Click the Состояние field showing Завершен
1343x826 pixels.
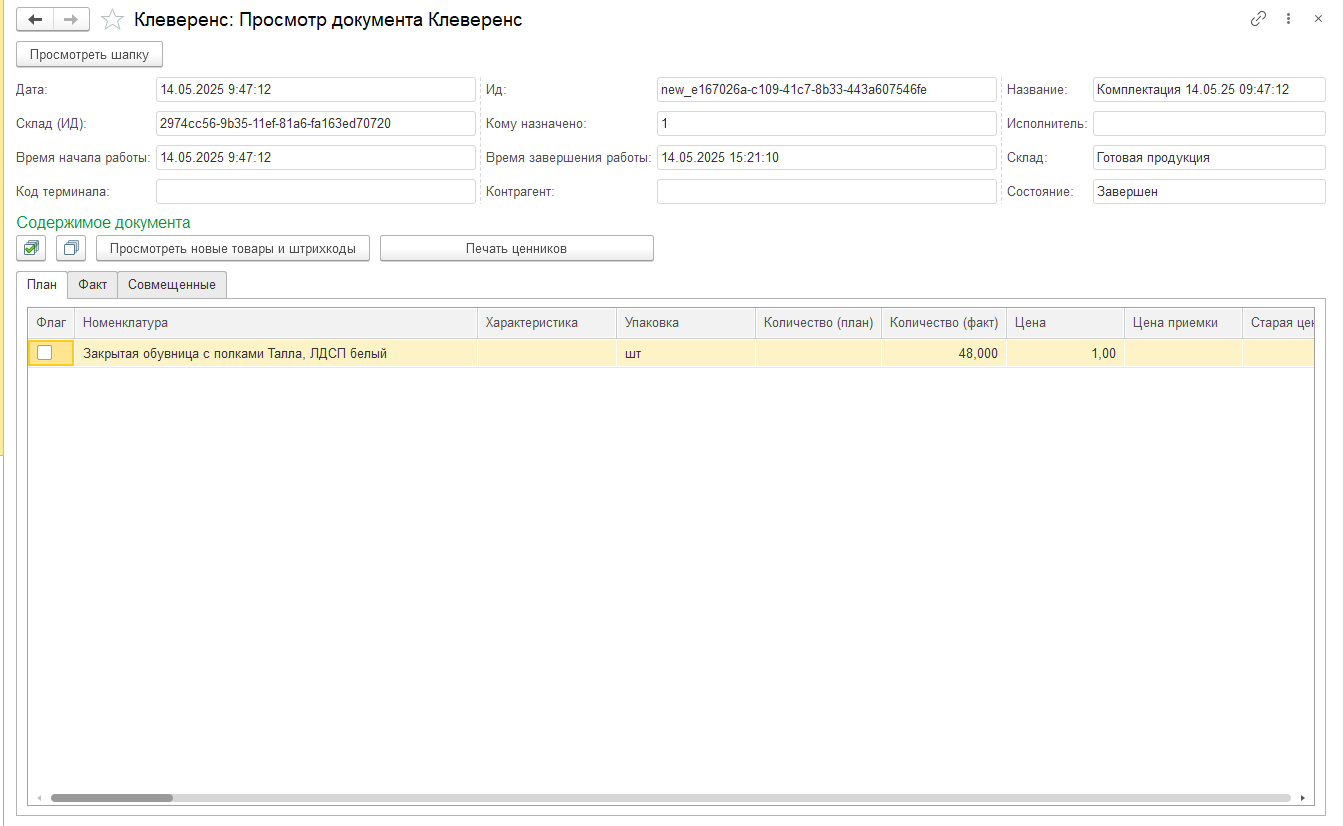pos(1208,192)
